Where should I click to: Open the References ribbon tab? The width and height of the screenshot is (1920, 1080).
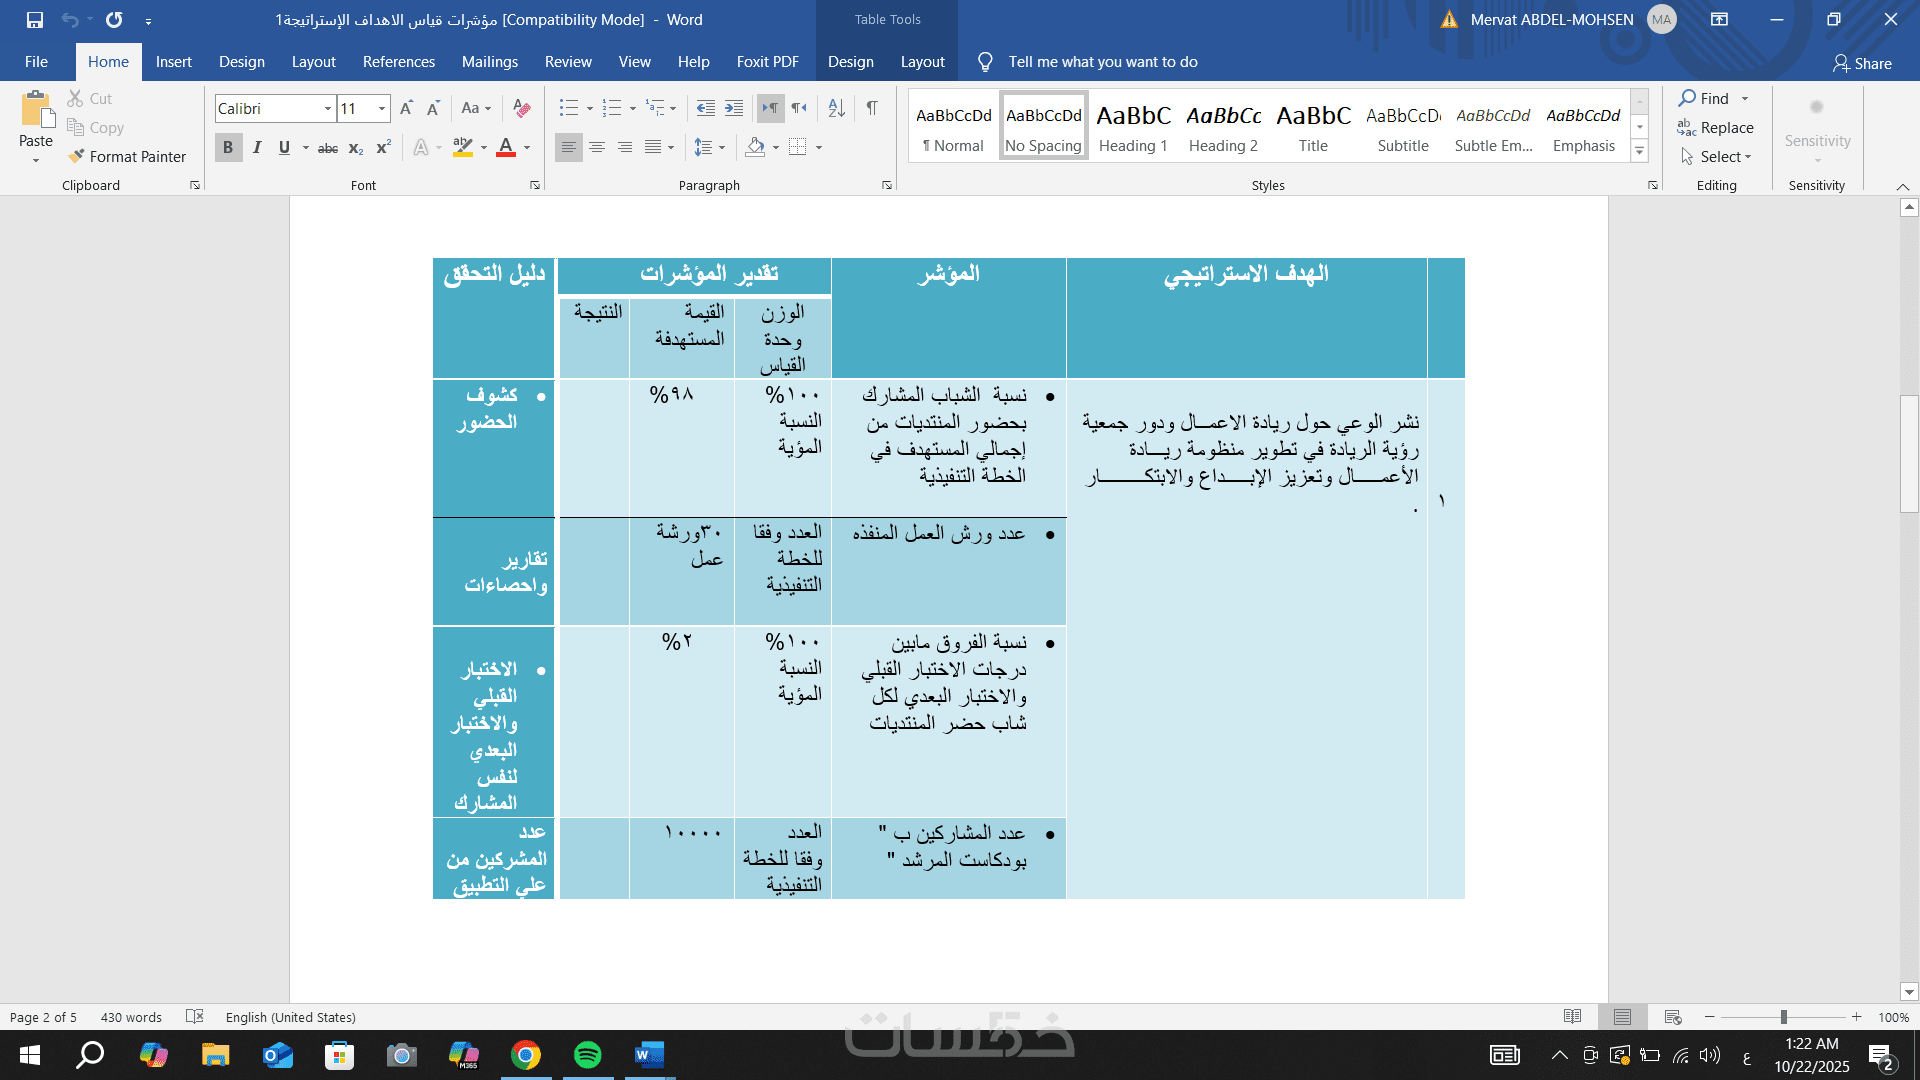tap(398, 62)
